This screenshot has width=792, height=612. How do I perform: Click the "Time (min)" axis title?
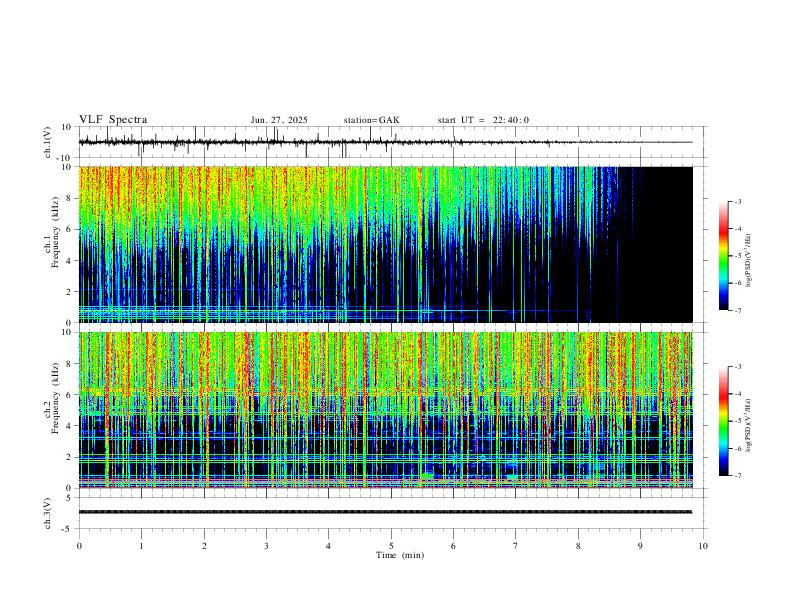pyautogui.click(x=400, y=555)
